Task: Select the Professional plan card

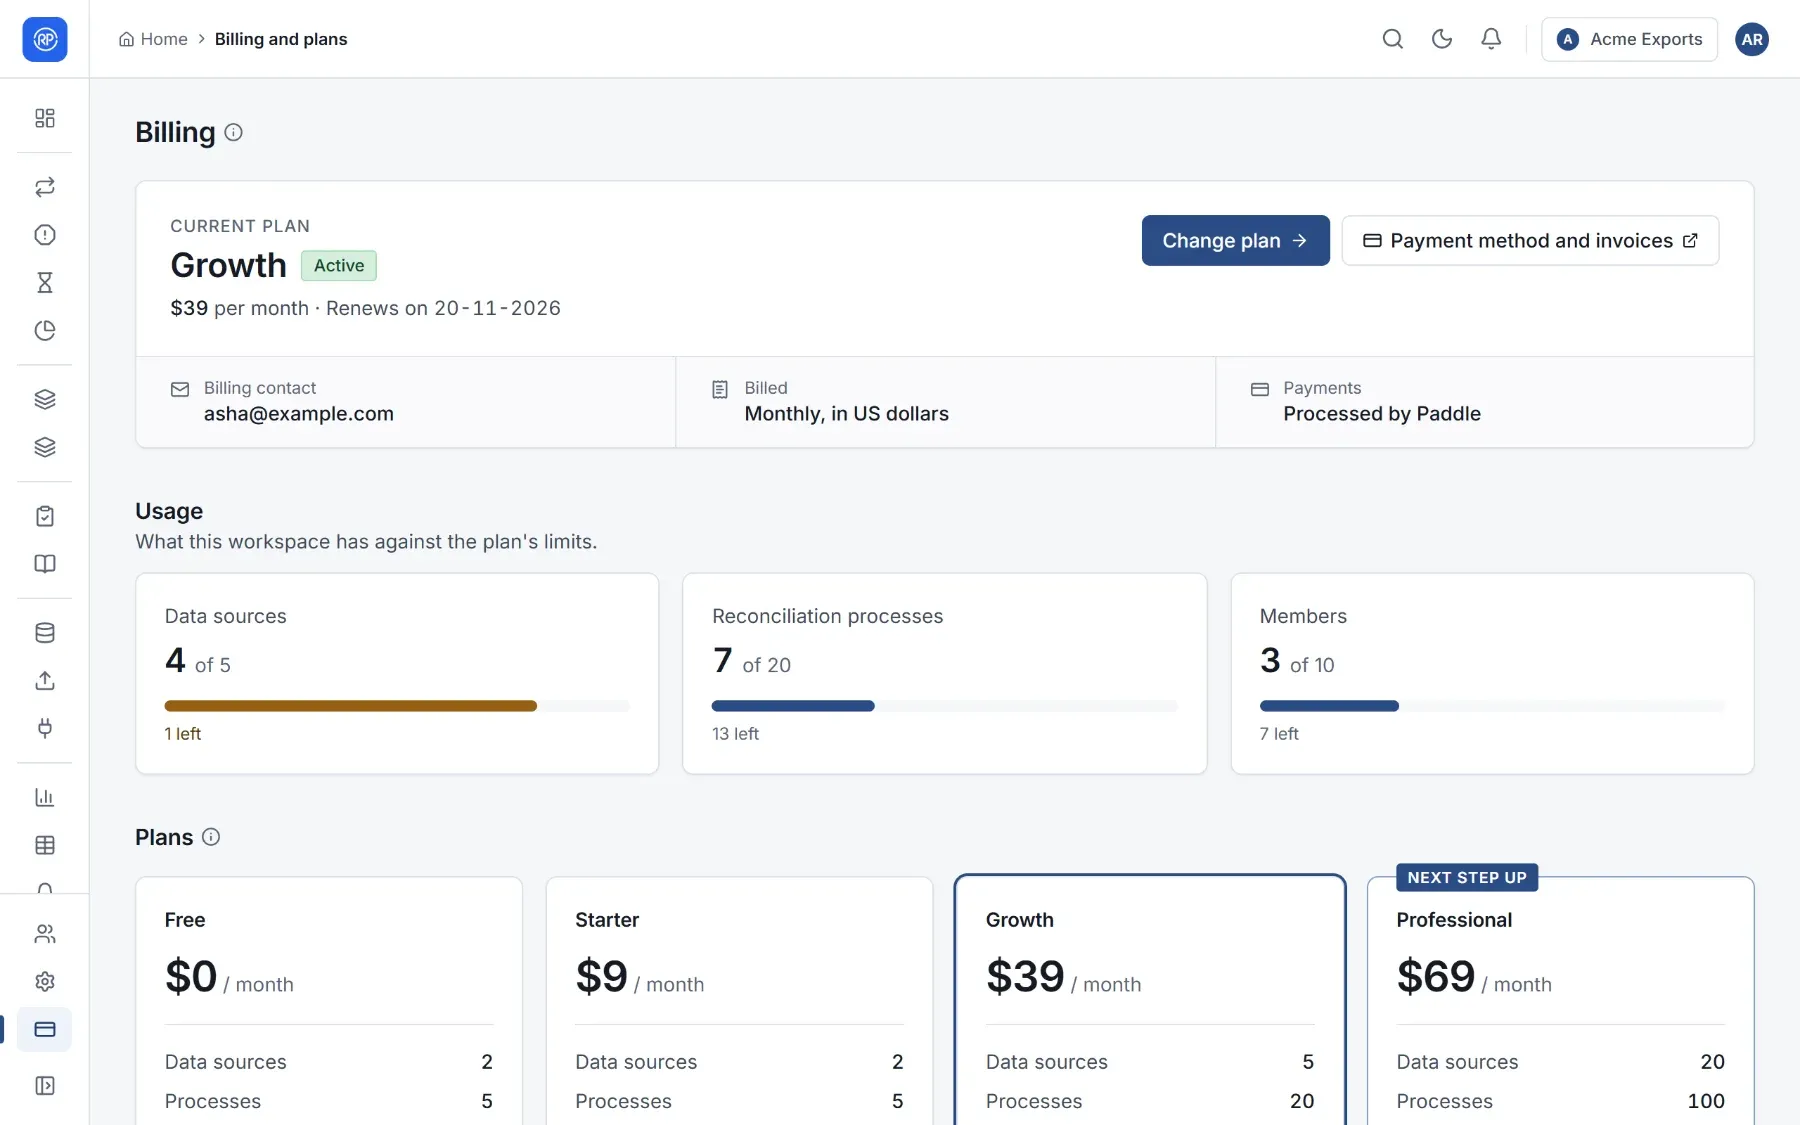Action: (1560, 1001)
